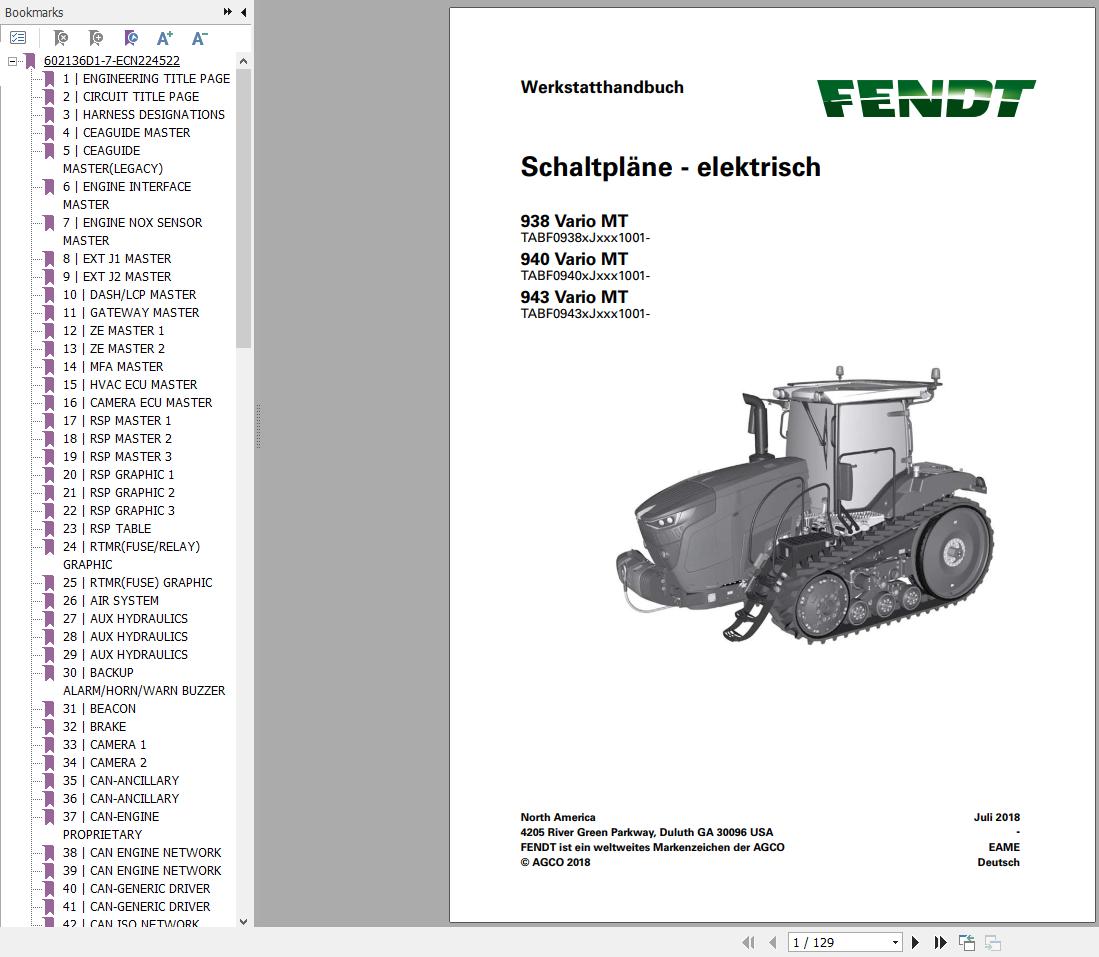This screenshot has height=957, width=1099.
Task: Go to previous page icon
Action: click(x=772, y=942)
